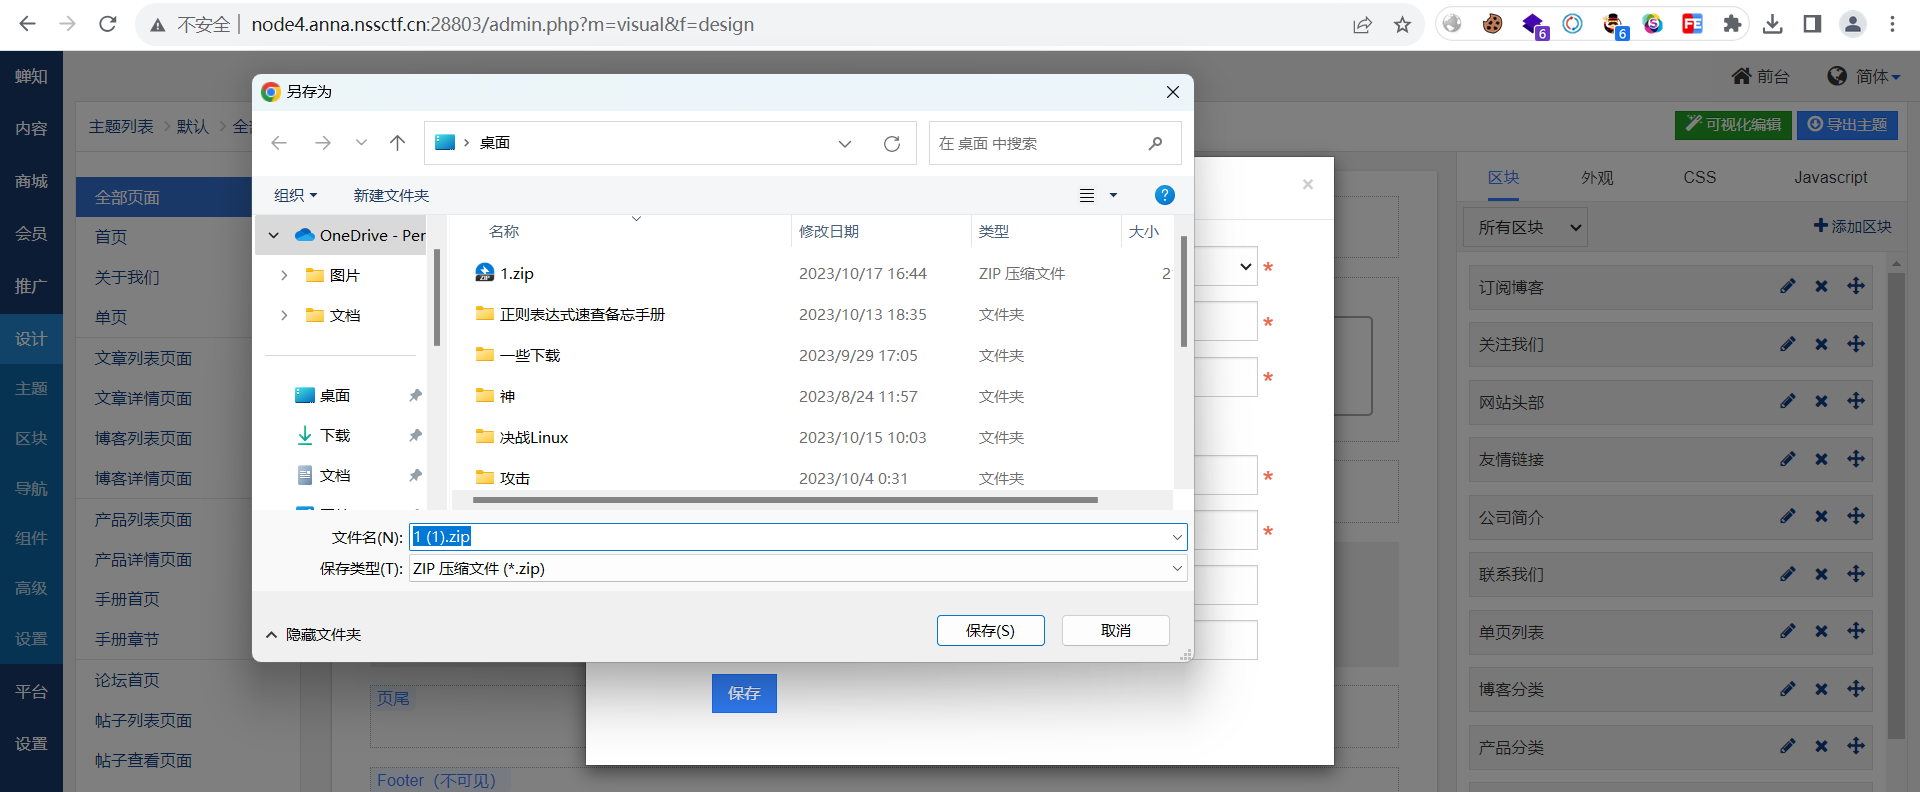The height and width of the screenshot is (792, 1920).
Task: Click the blue 保存 button on the page
Action: point(744,693)
